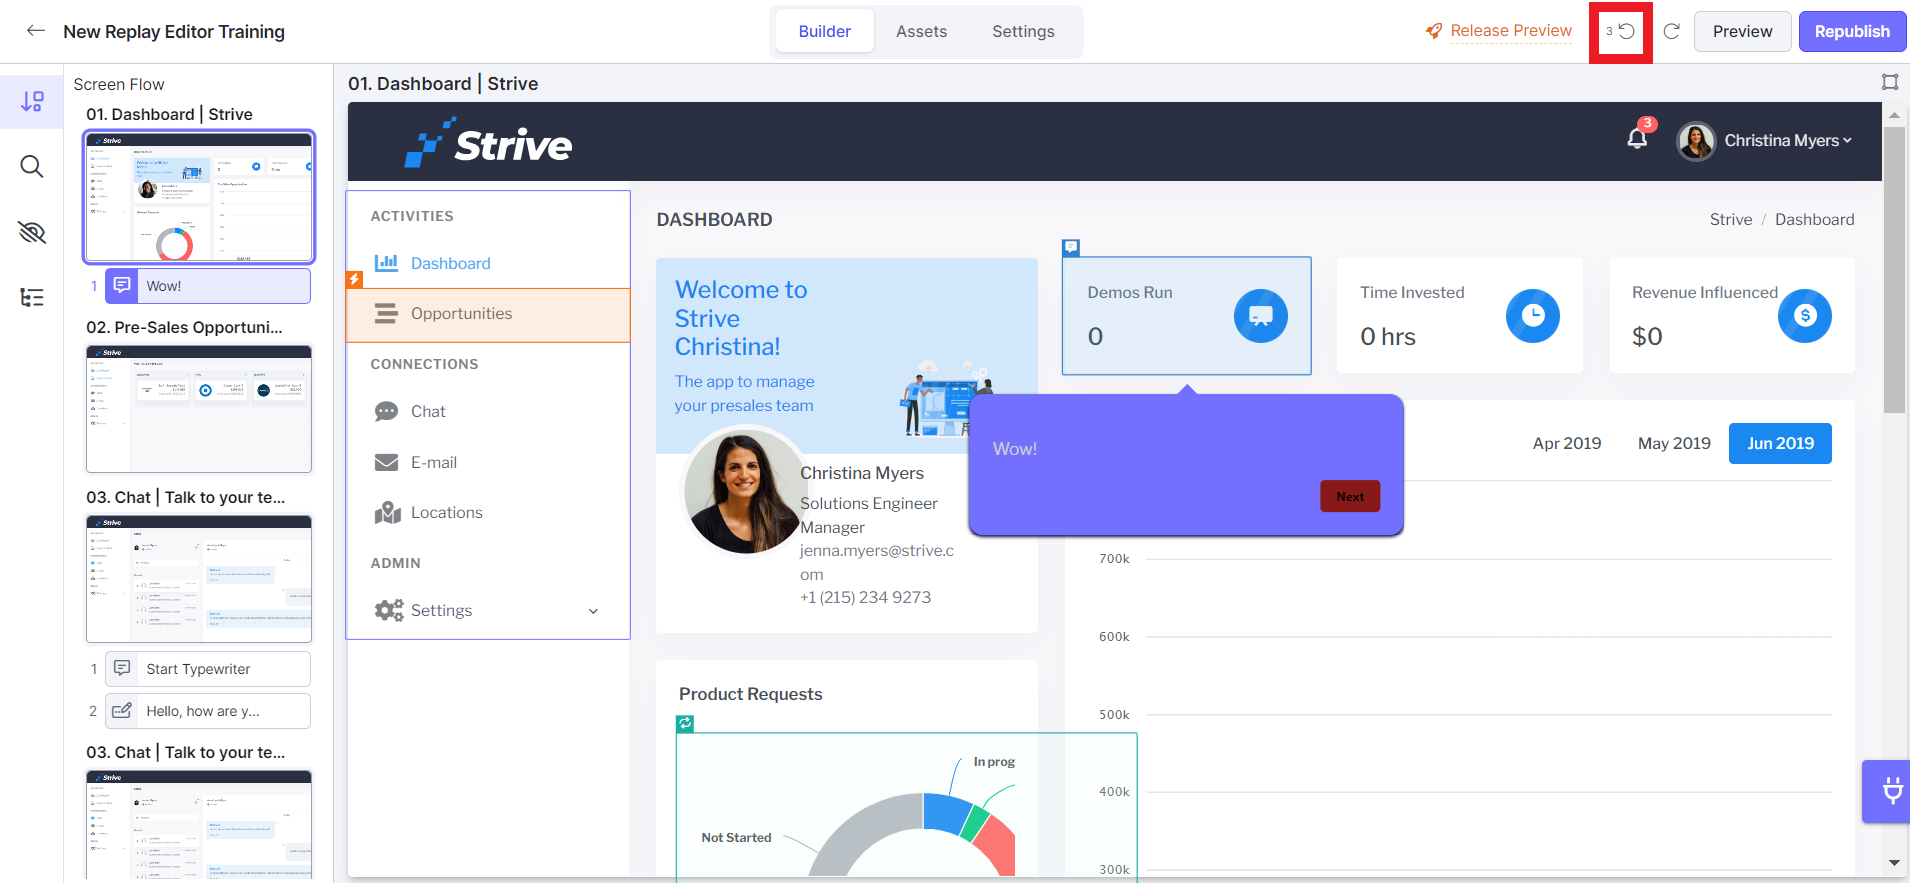Open the plug integrations side button
The image size is (1910, 883).
(x=1889, y=791)
